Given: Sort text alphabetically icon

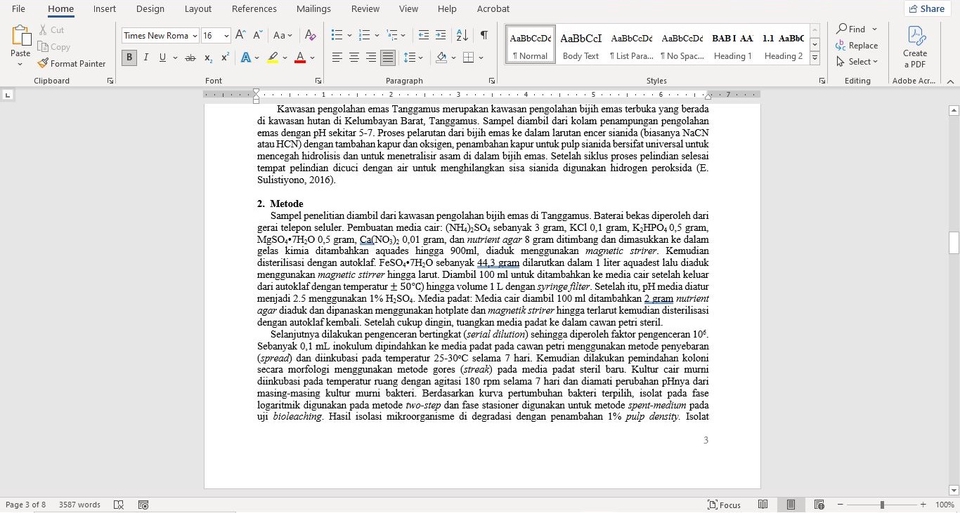Looking at the screenshot, I should [462, 36].
